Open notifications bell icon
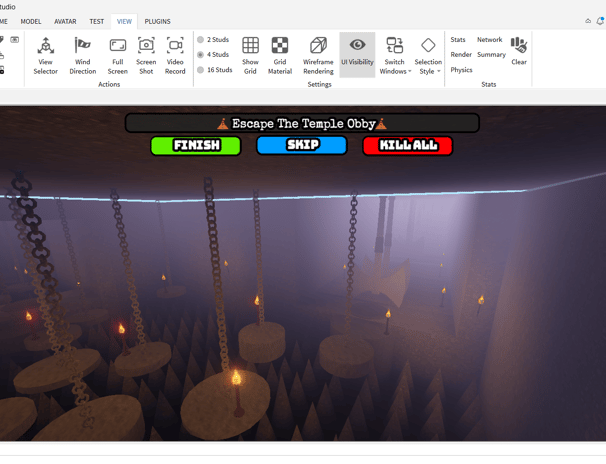This screenshot has width=606, height=464. (600, 21)
